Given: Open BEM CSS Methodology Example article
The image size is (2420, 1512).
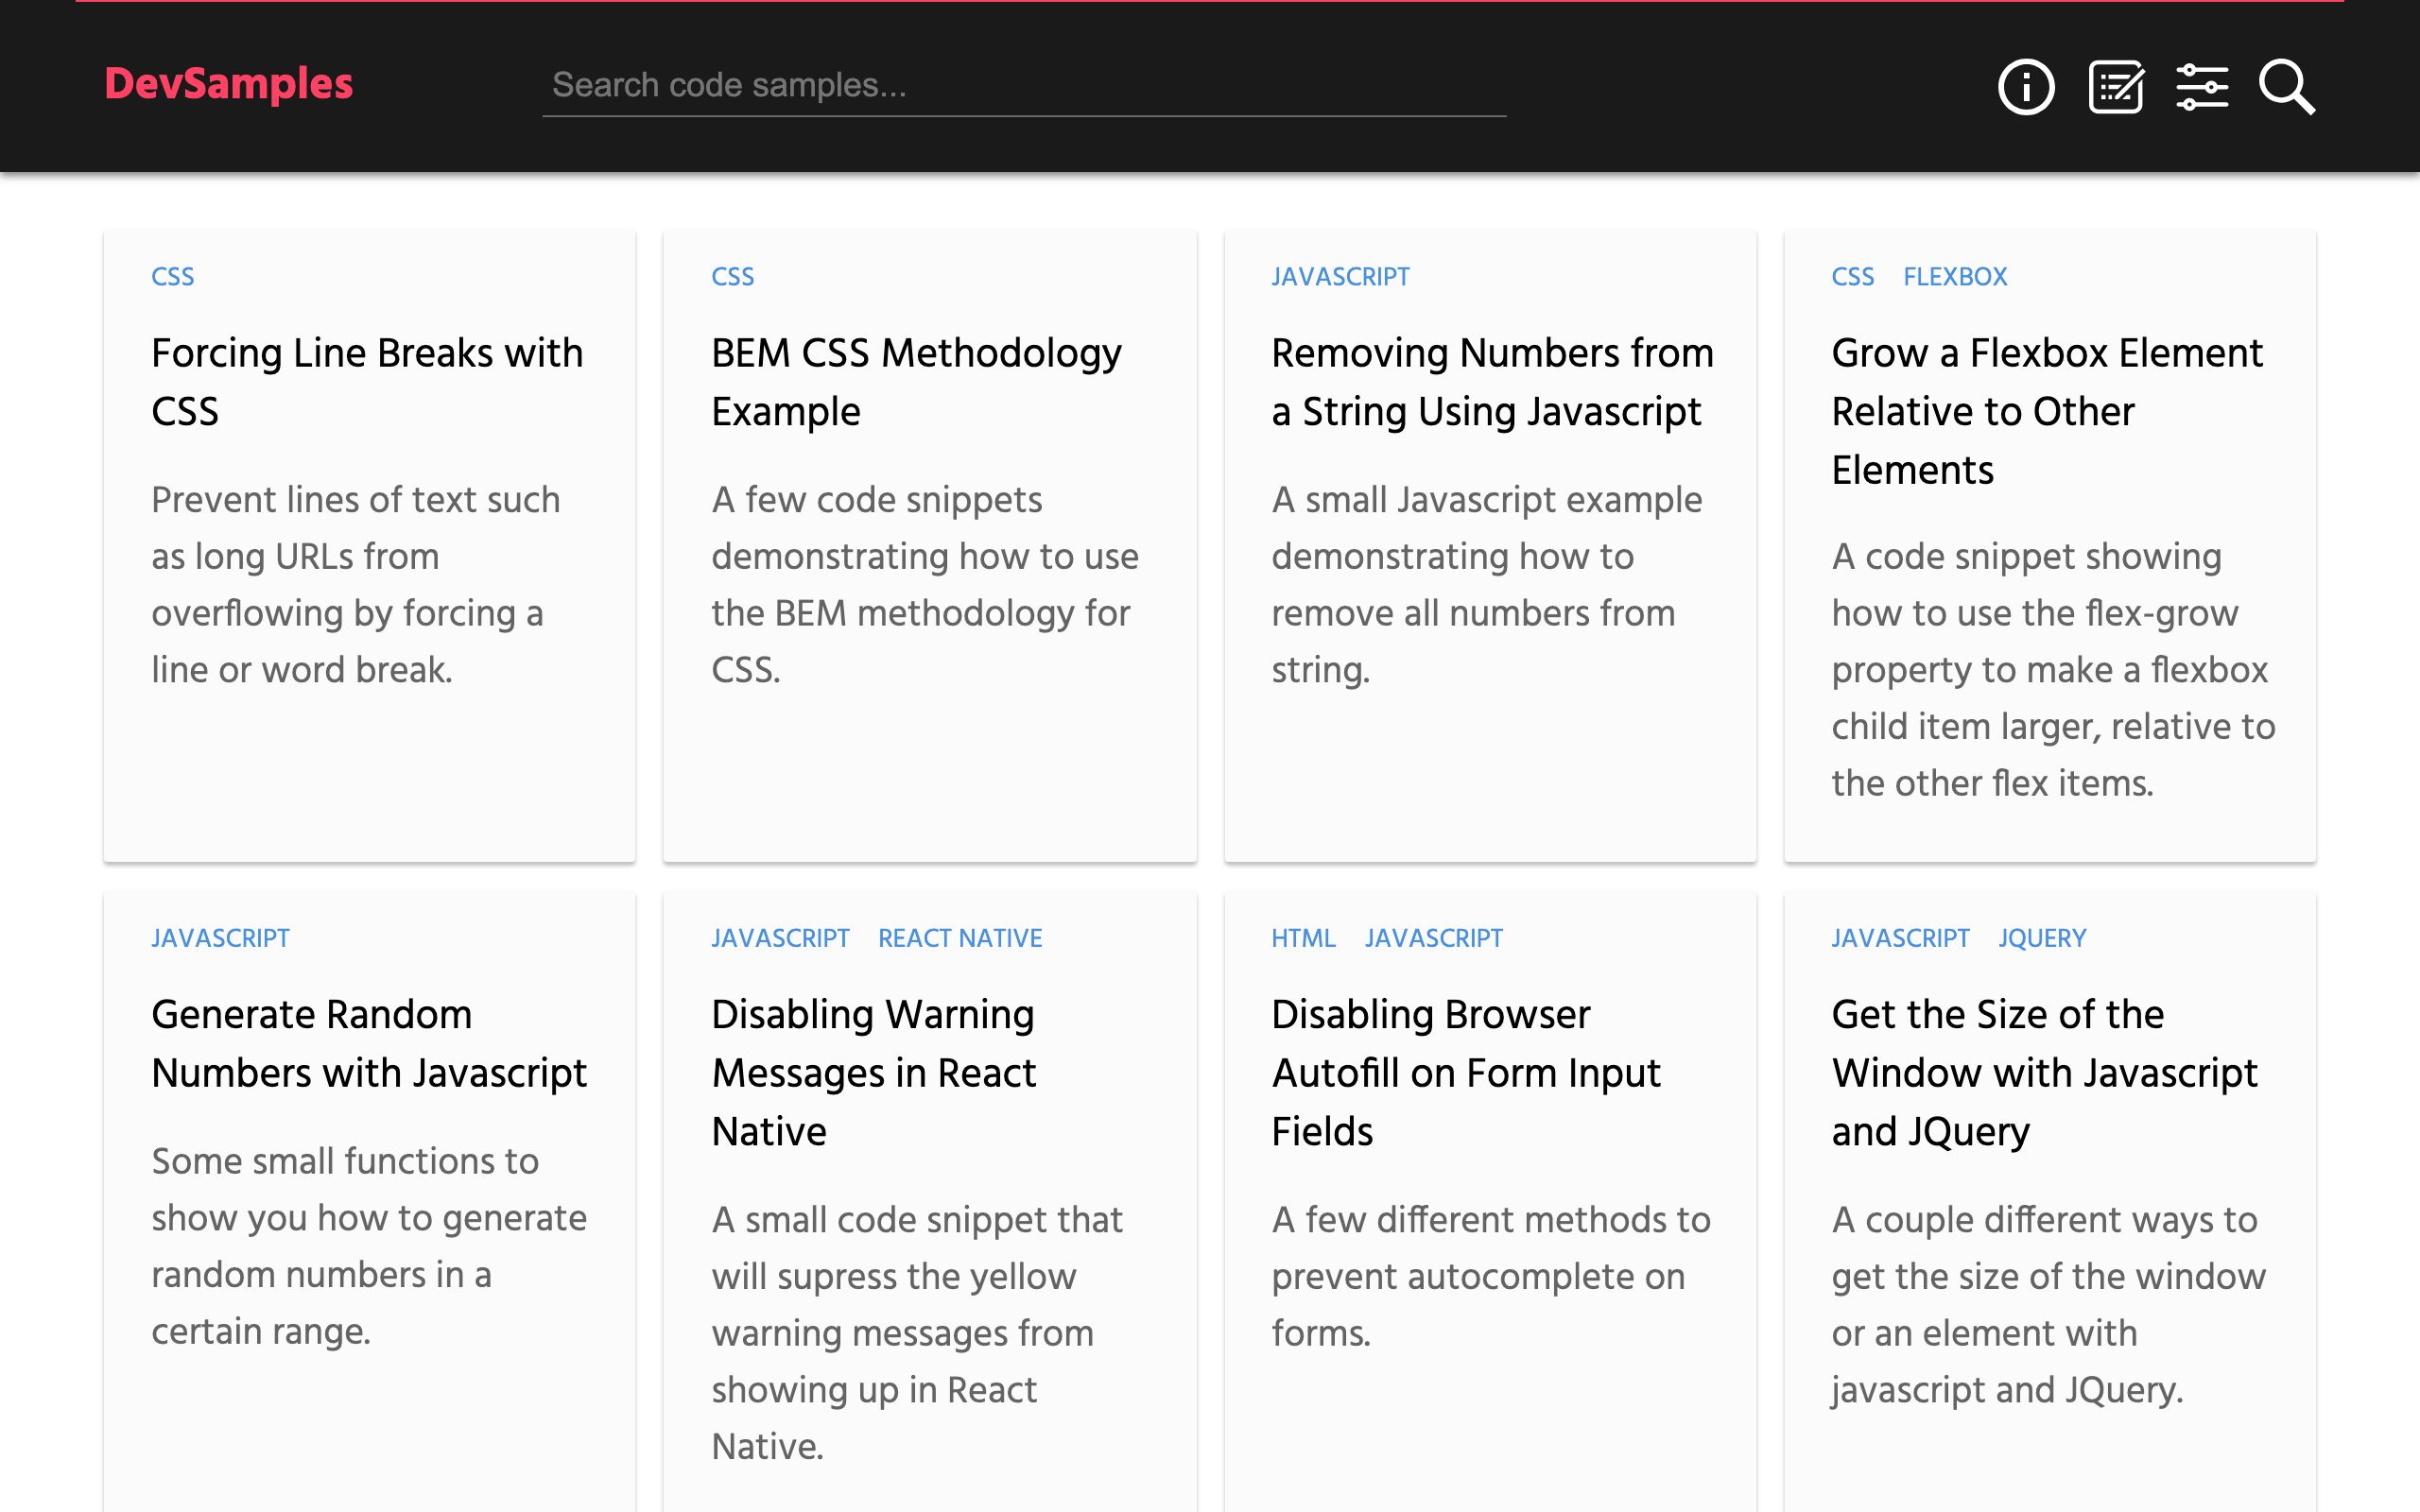Looking at the screenshot, I should pos(916,382).
